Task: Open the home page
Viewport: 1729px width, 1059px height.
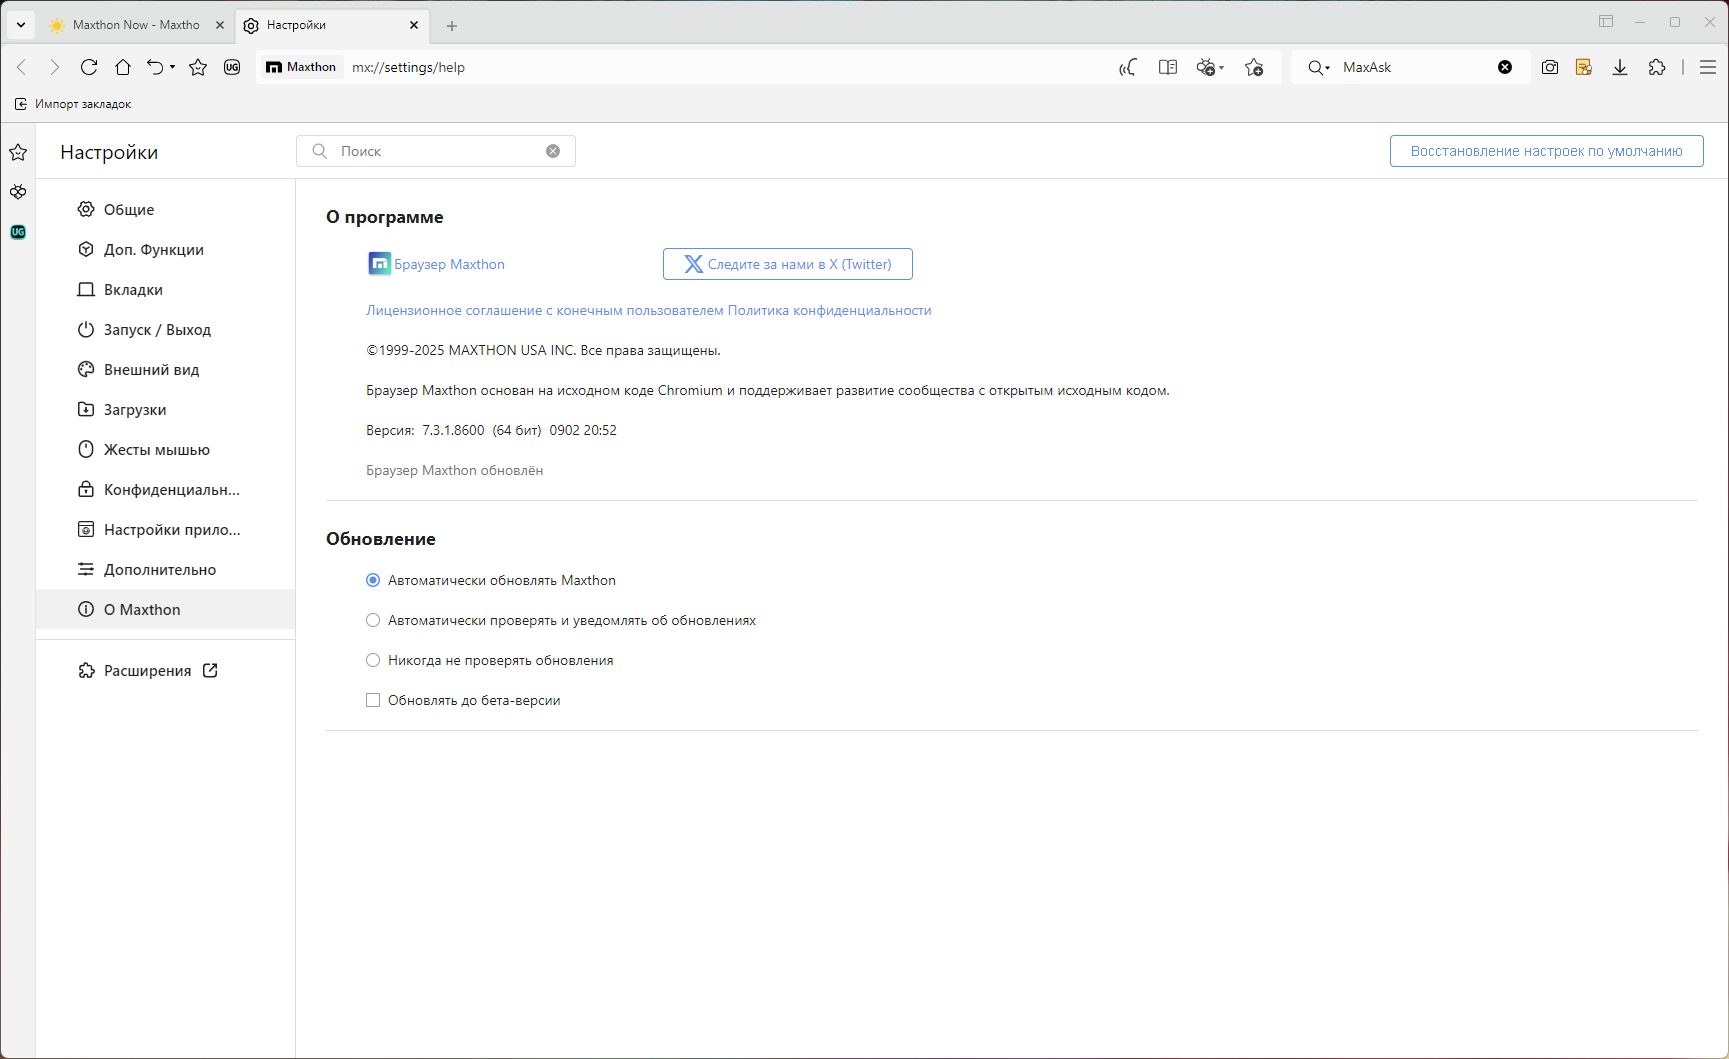Action: [123, 67]
